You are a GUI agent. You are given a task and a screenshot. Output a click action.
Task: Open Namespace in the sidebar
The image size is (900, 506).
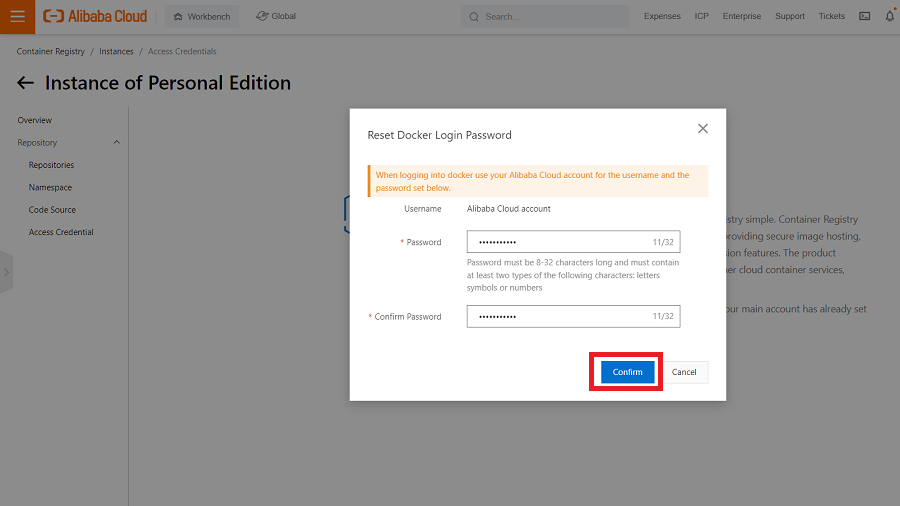tap(50, 187)
